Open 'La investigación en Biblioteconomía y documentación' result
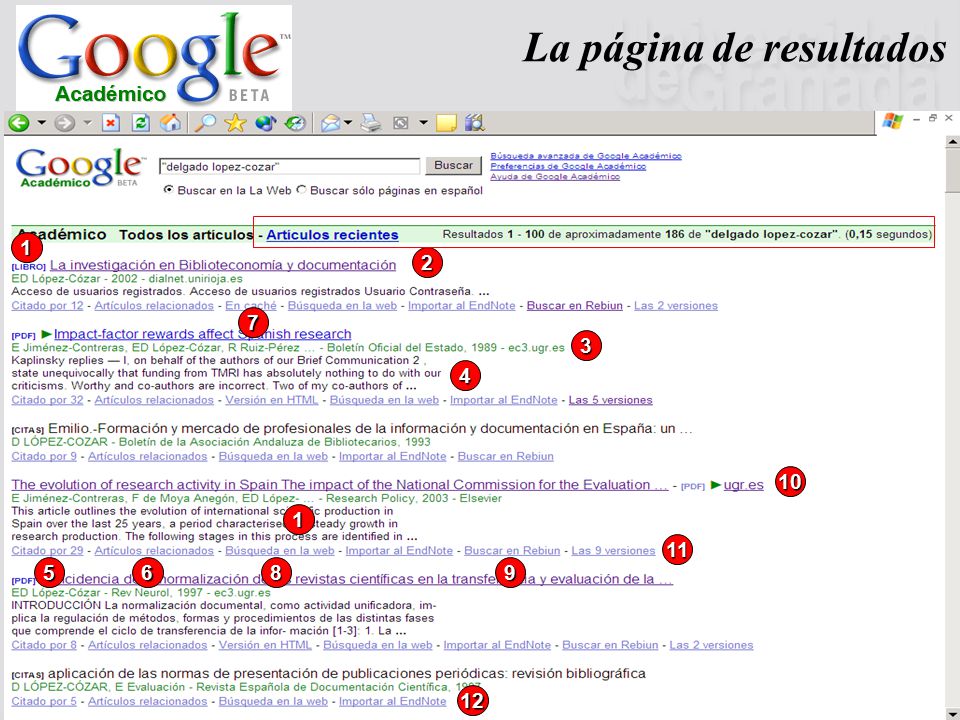This screenshot has width=960, height=720. 223,265
